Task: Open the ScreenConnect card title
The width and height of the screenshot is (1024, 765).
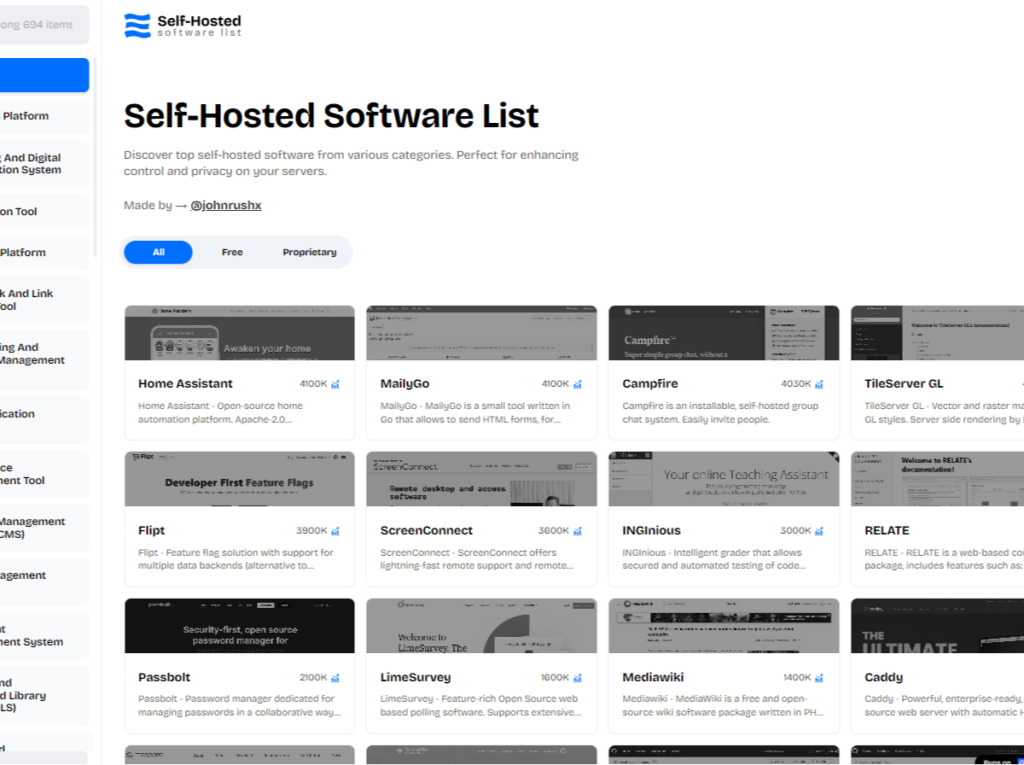Action: click(x=426, y=530)
